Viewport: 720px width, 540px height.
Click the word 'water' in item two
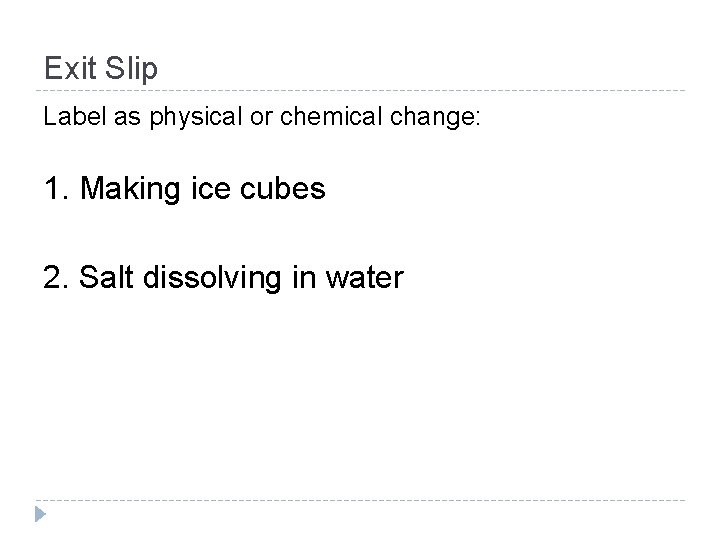365,278
